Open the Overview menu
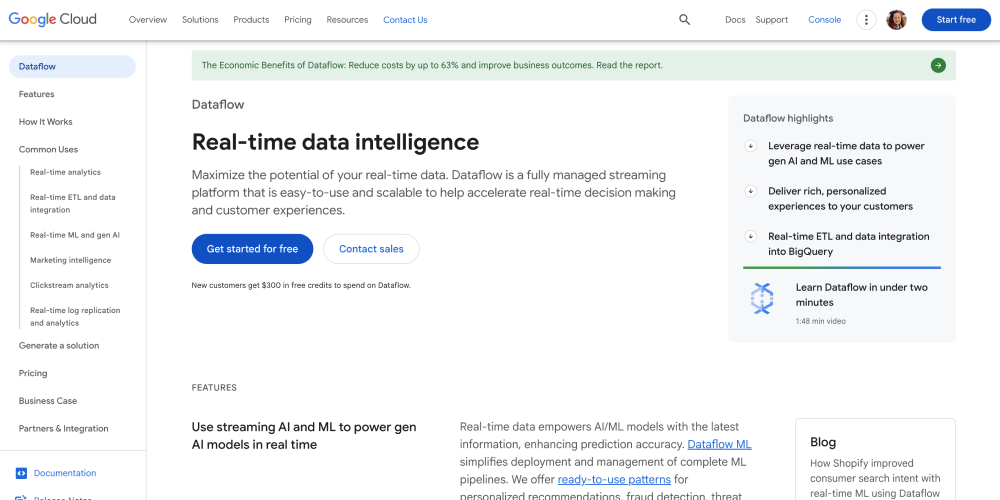The width and height of the screenshot is (1000, 500). [148, 20]
